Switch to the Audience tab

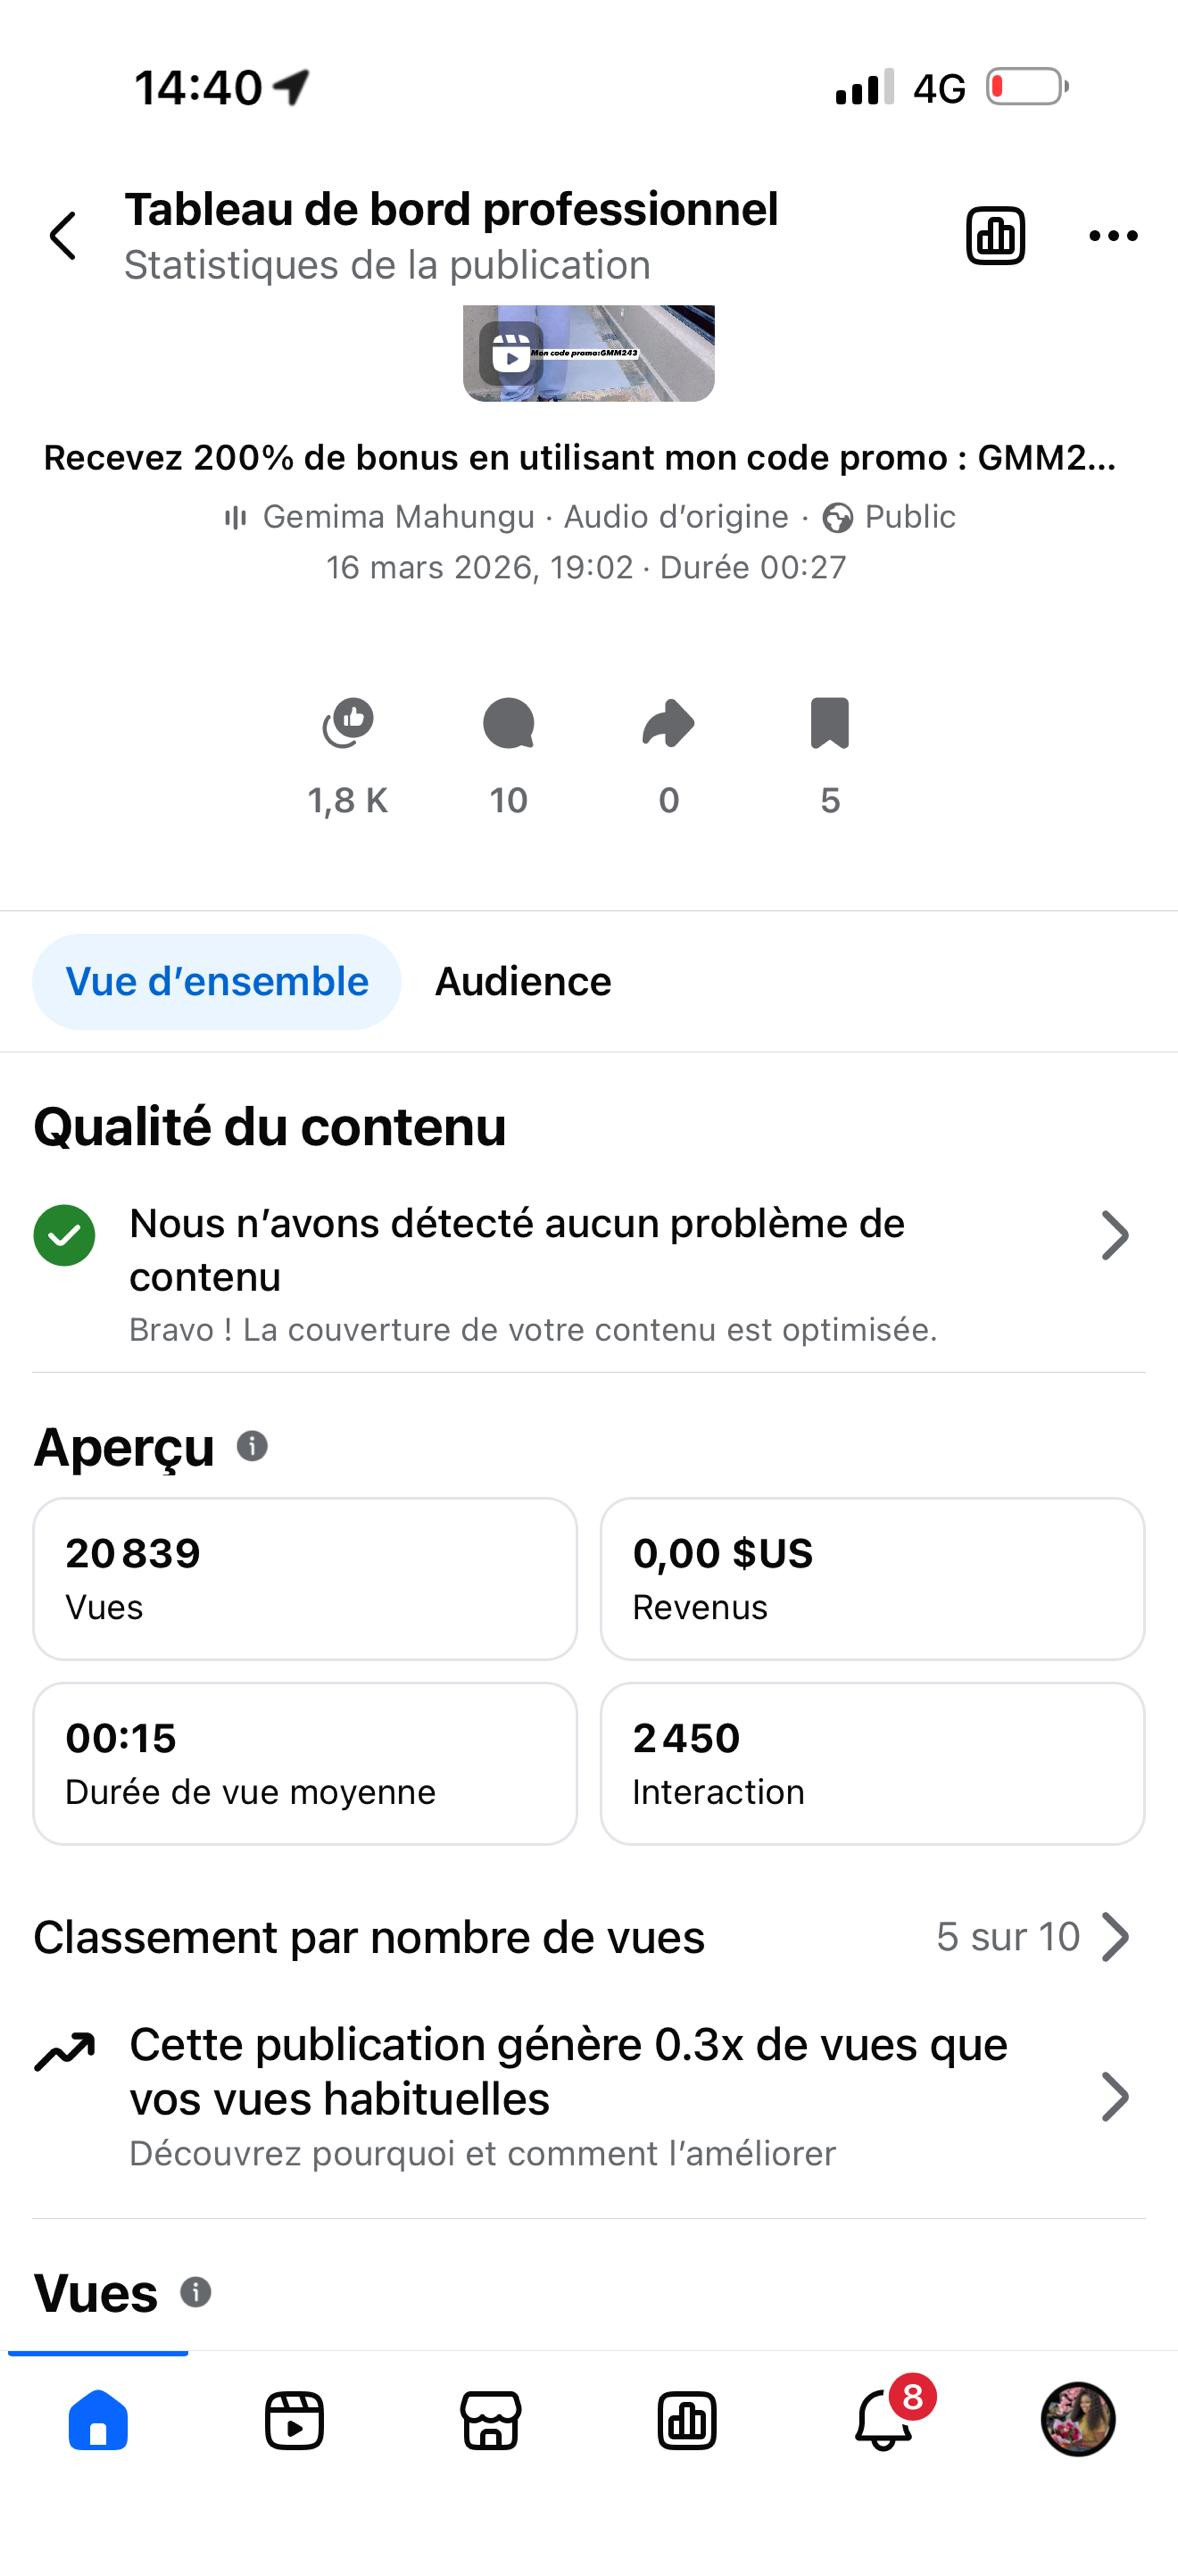tap(522, 982)
